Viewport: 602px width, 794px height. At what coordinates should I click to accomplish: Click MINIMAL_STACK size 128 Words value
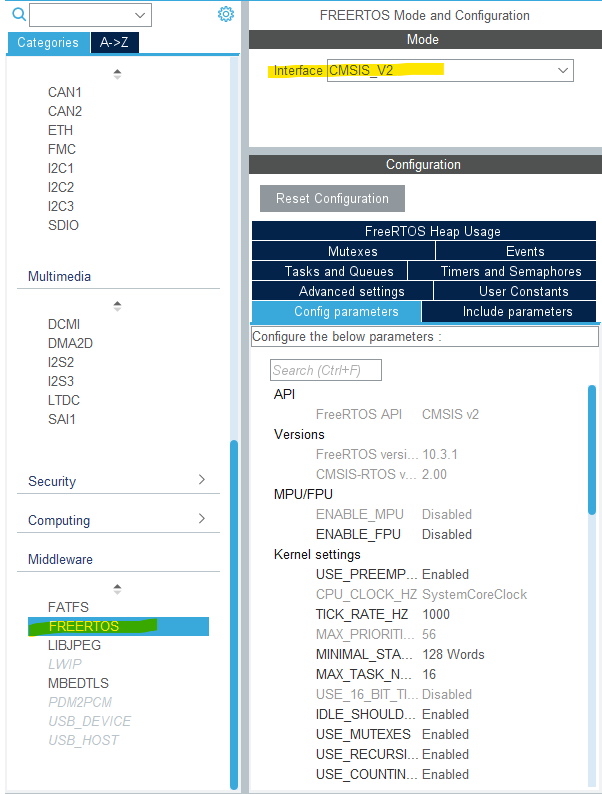(453, 654)
